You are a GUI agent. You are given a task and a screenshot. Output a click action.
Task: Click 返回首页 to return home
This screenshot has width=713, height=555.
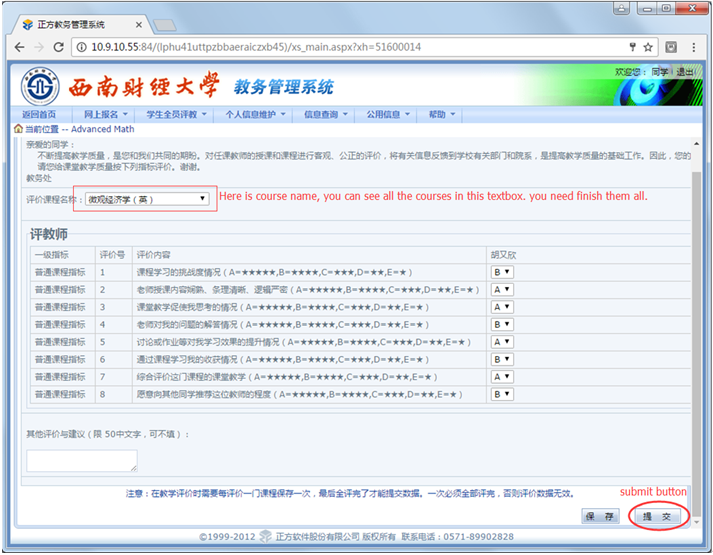(x=39, y=115)
